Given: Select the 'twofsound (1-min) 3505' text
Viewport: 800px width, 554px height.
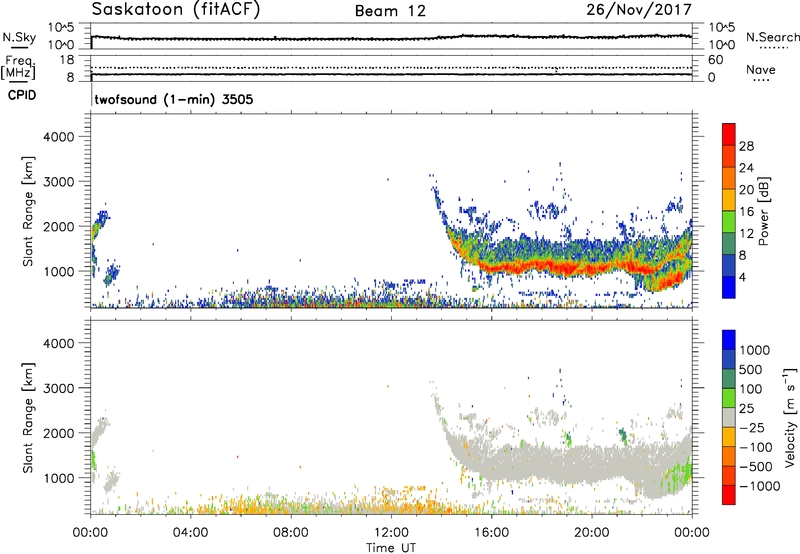Looking at the screenshot, I should (x=174, y=99).
